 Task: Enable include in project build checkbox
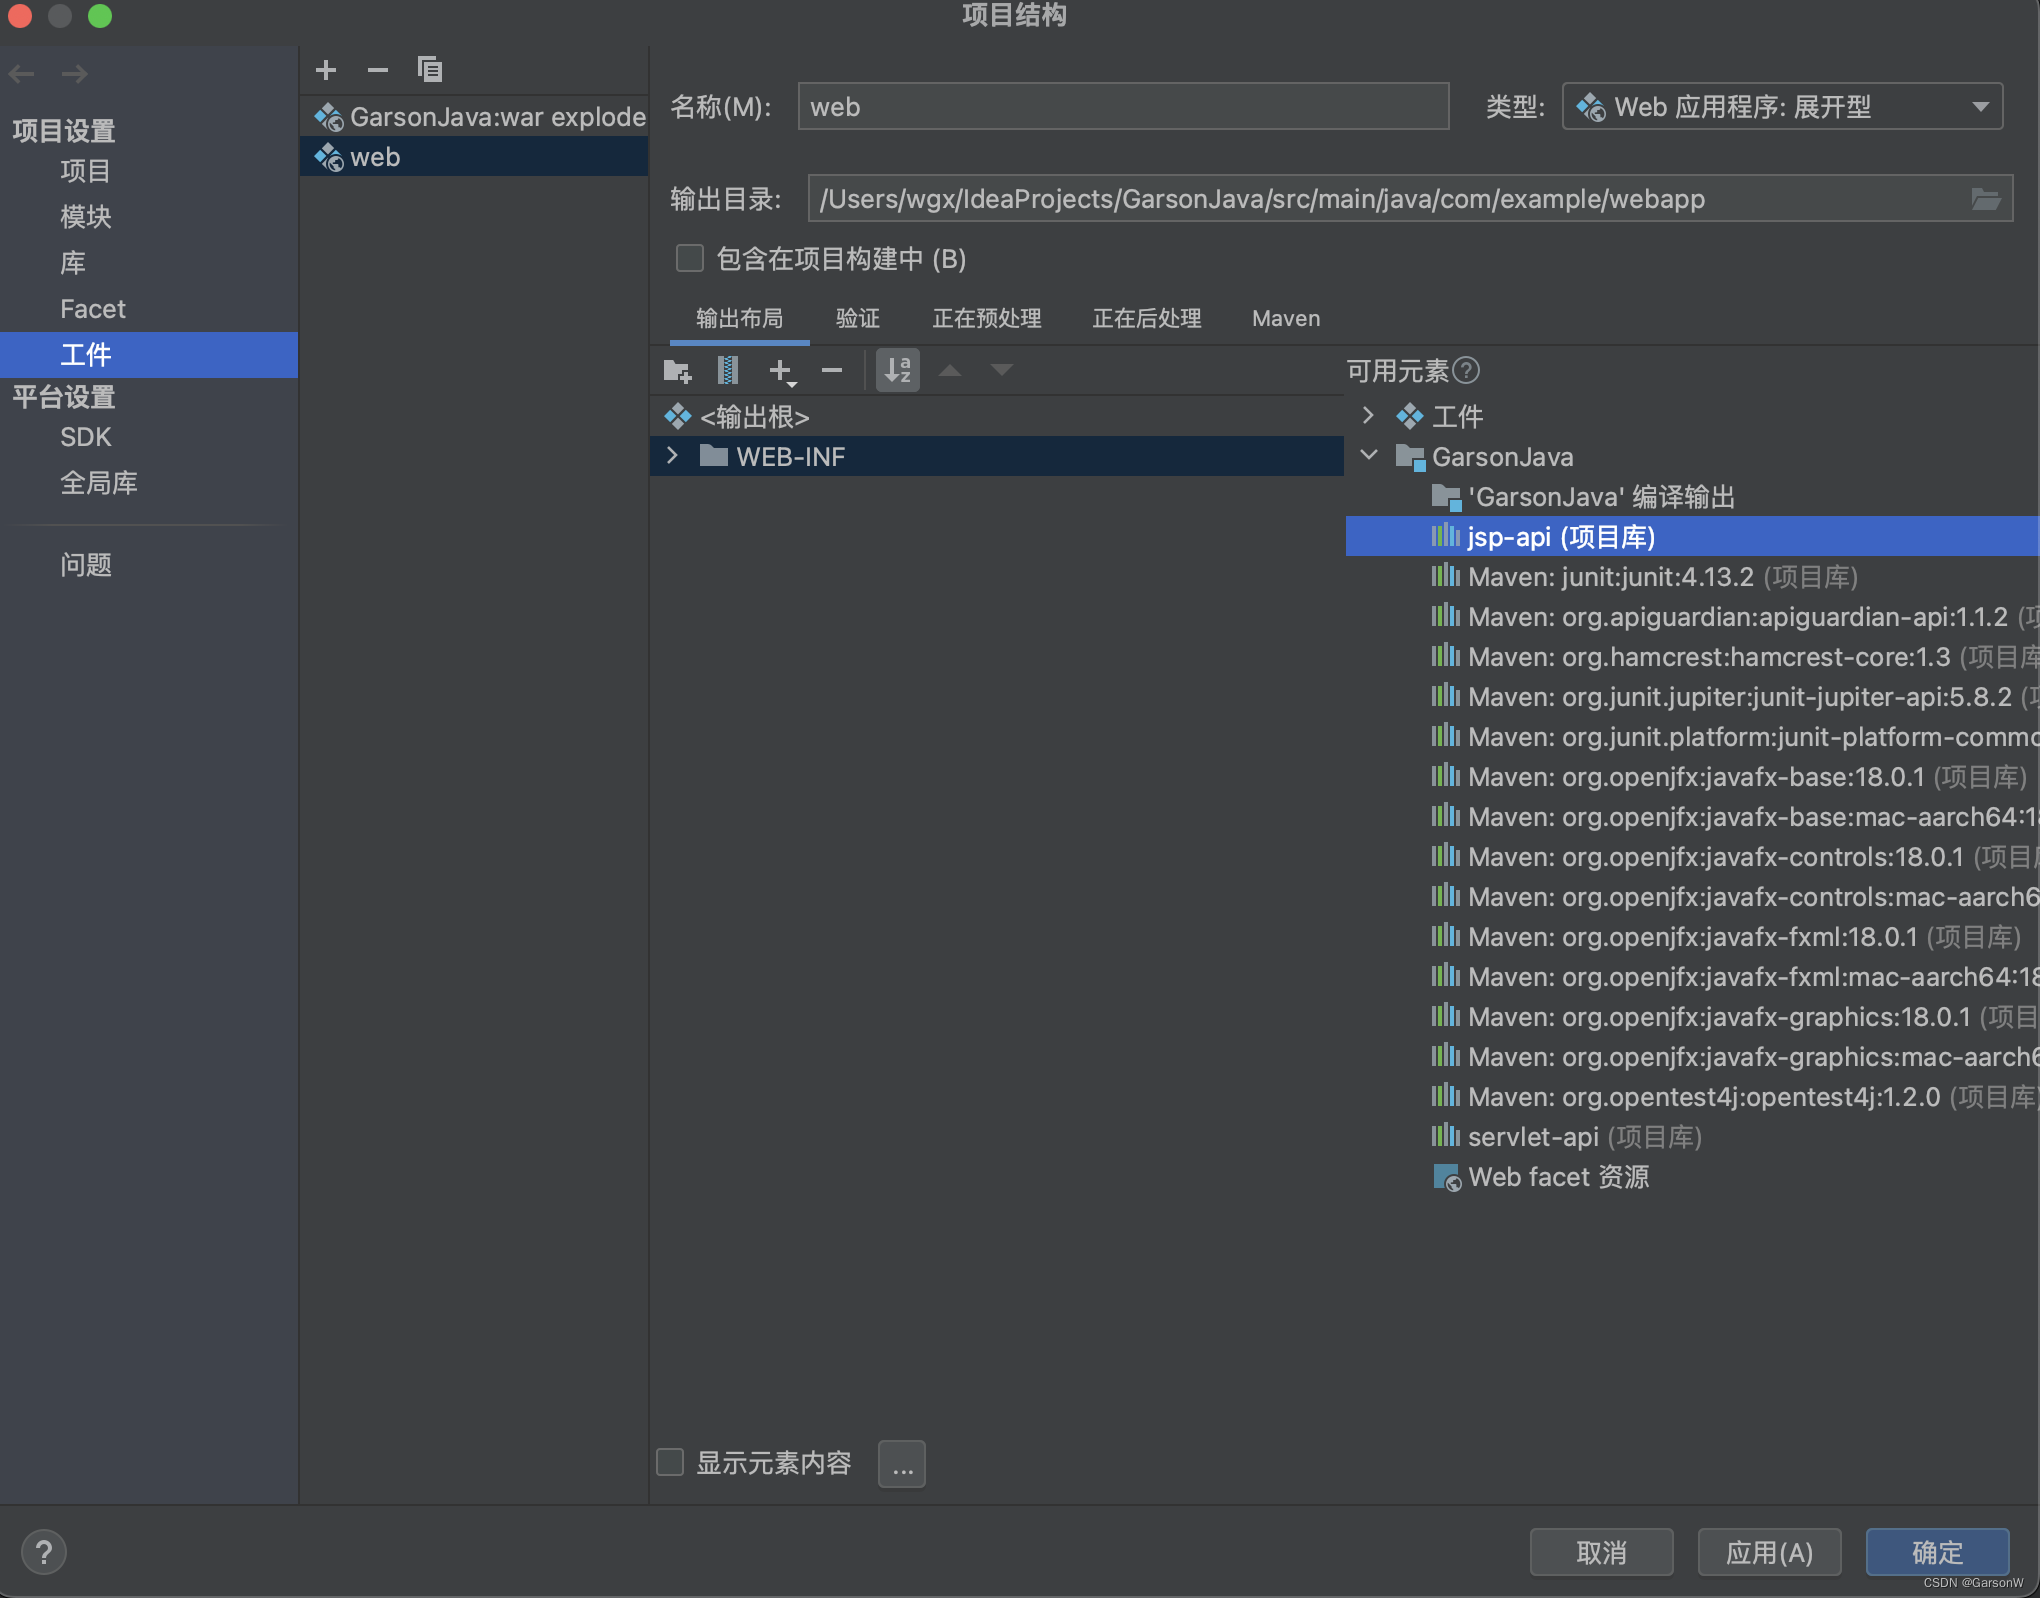point(690,259)
